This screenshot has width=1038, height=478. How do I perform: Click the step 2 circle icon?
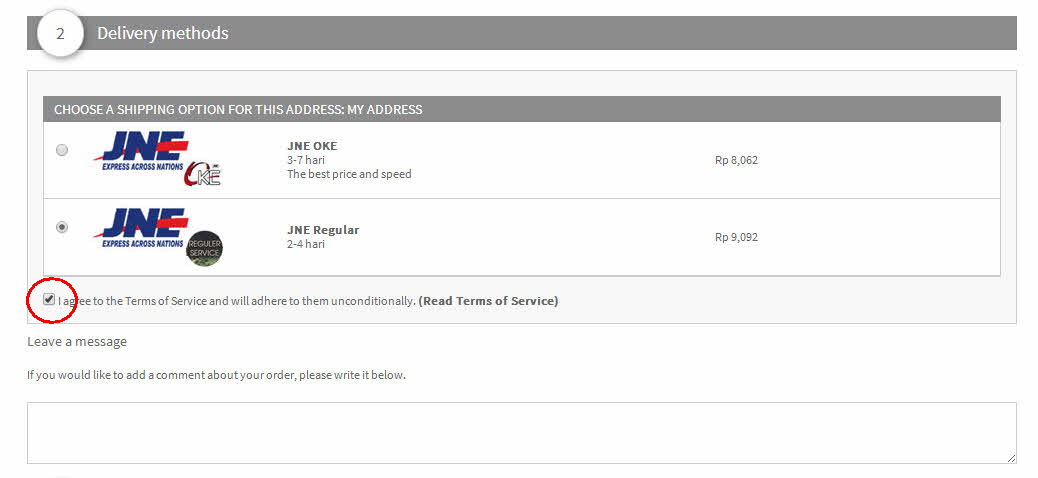coord(60,34)
